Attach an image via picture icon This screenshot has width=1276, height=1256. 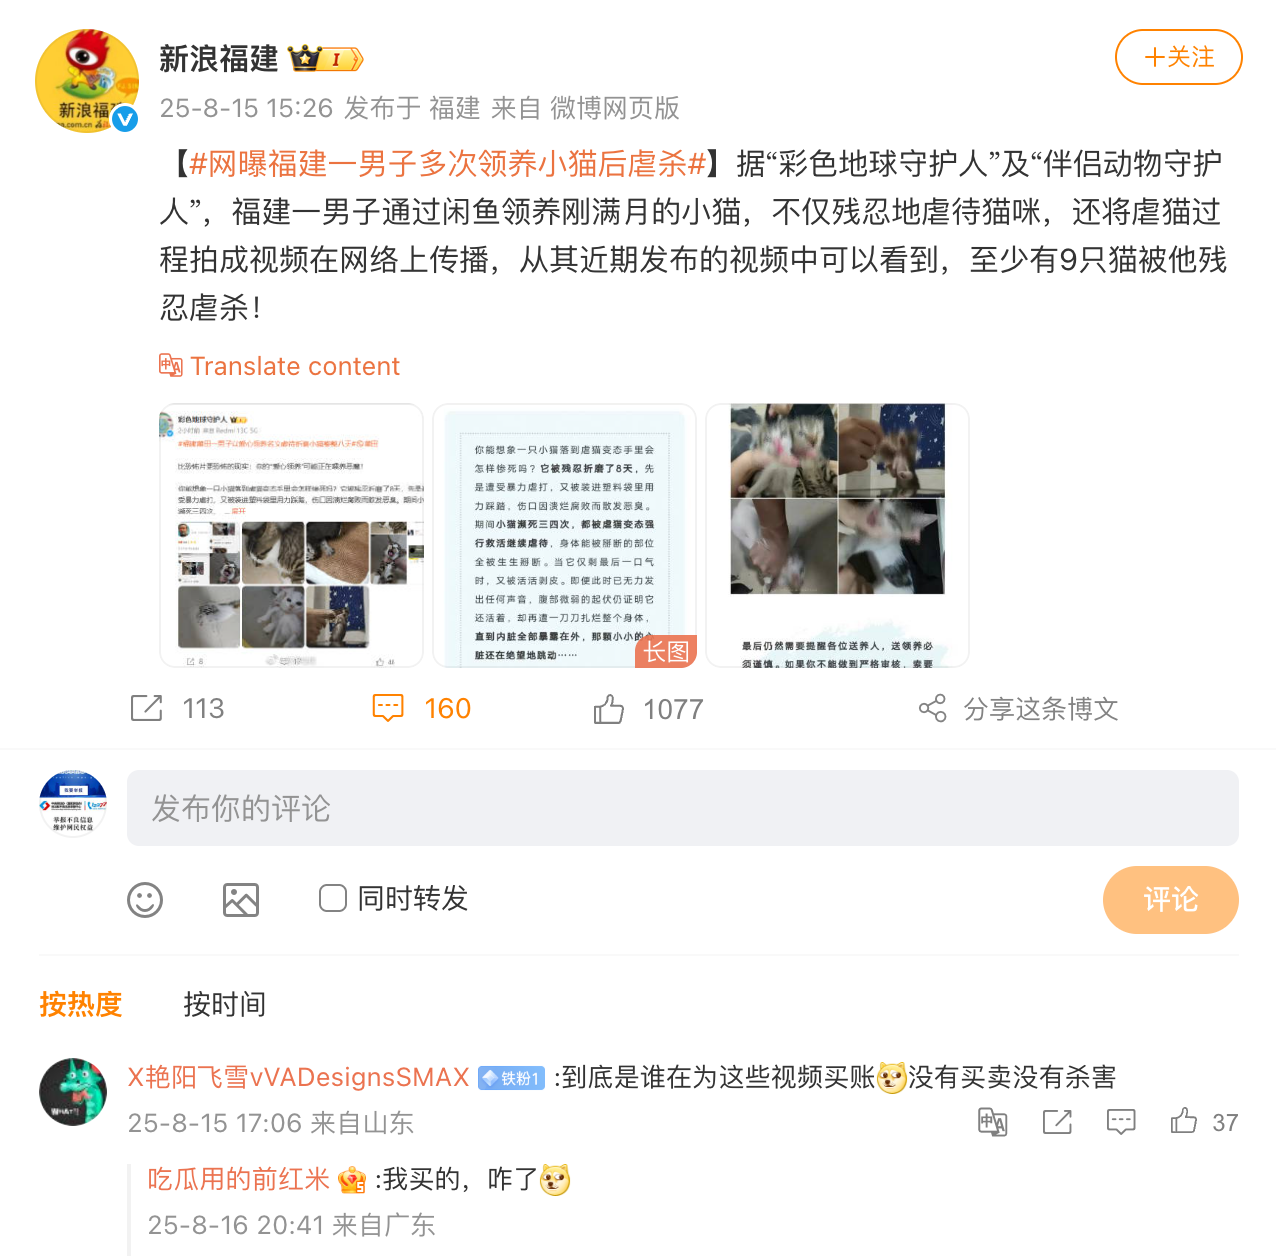[x=241, y=900]
